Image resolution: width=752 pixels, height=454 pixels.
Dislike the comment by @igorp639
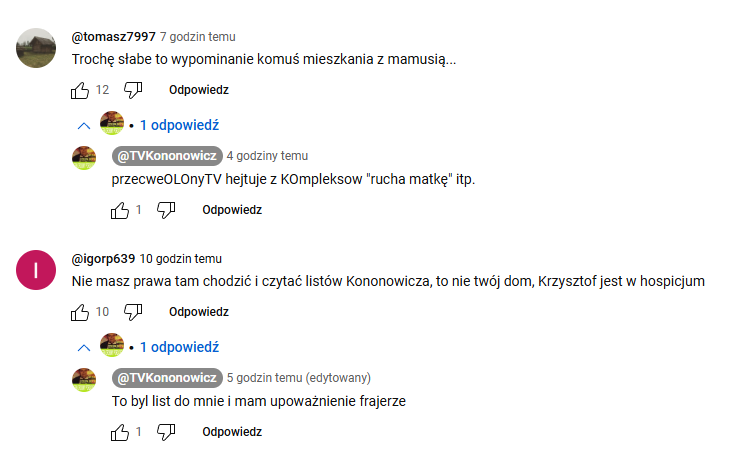pos(133,312)
